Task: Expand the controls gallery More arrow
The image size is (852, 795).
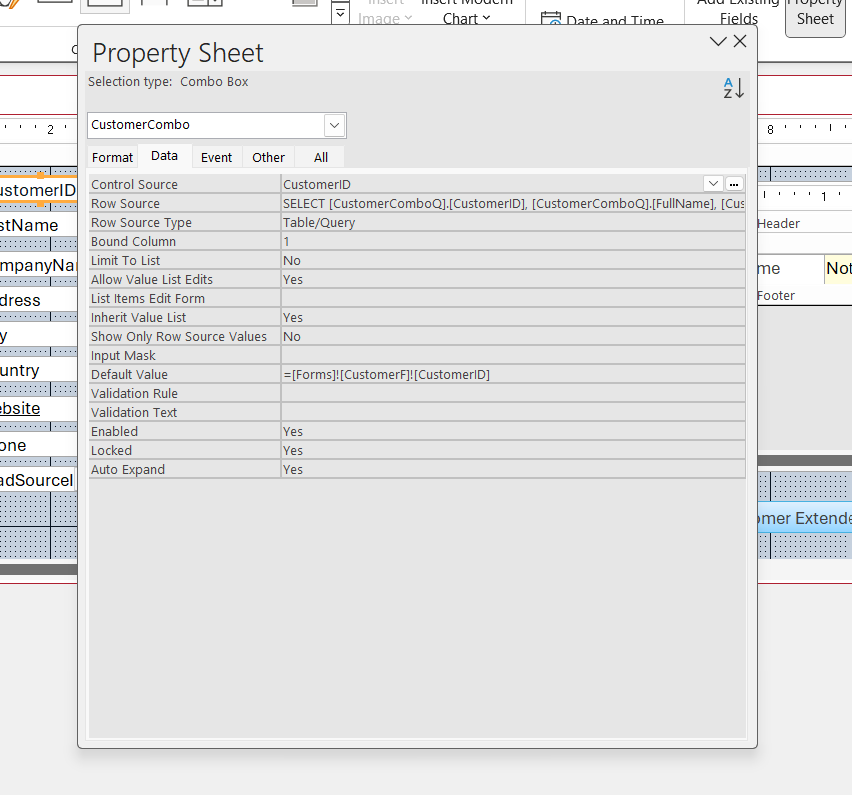Action: [x=341, y=14]
